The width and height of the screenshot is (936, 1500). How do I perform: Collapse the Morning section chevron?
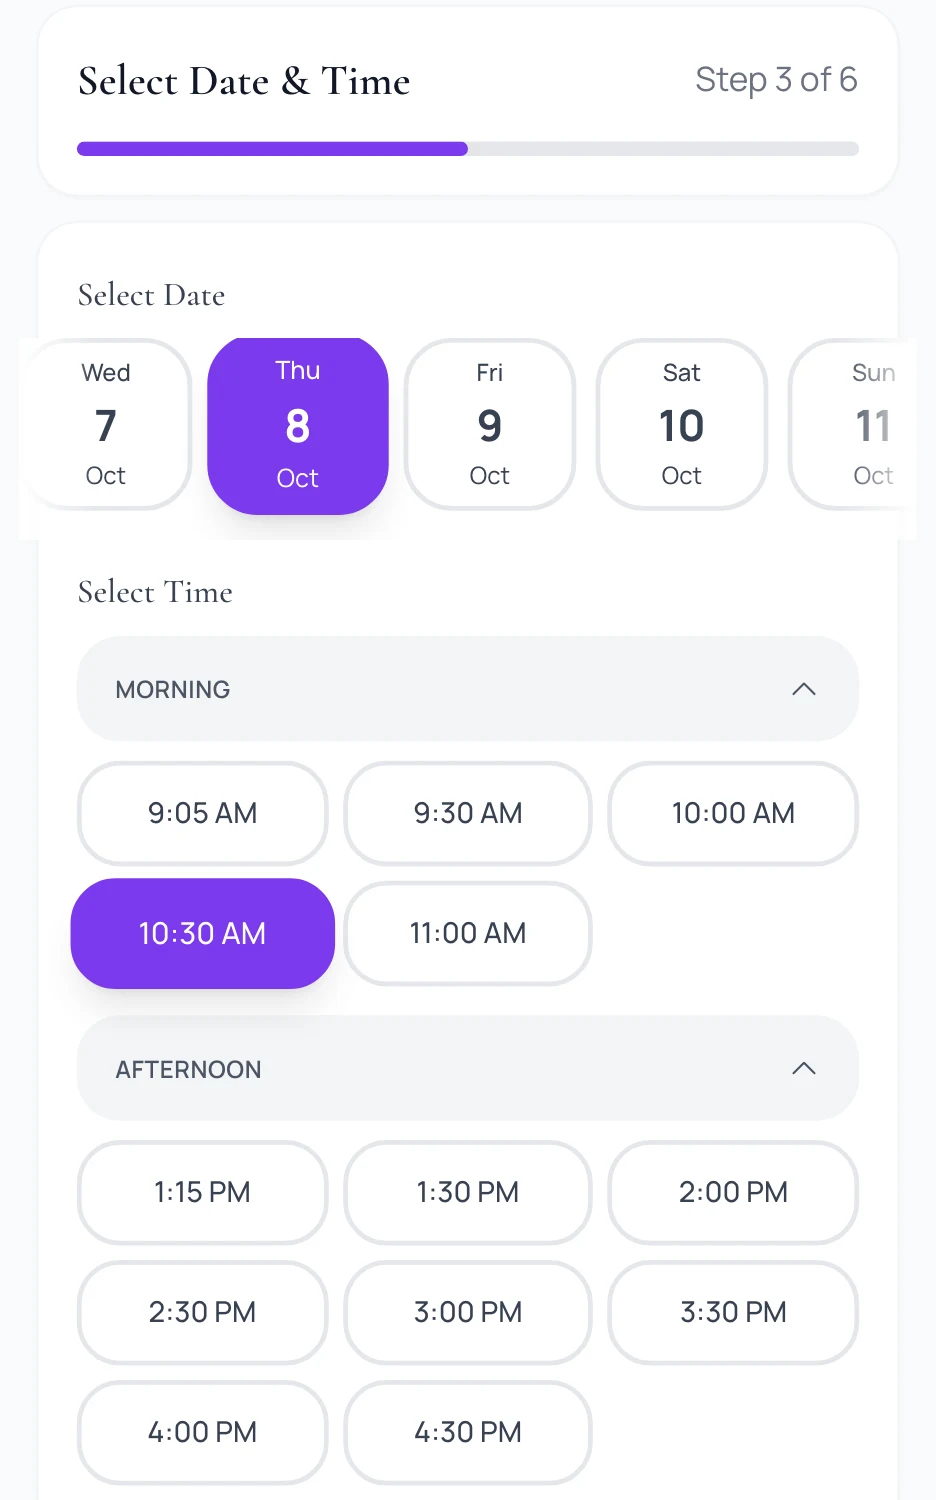pyautogui.click(x=804, y=689)
